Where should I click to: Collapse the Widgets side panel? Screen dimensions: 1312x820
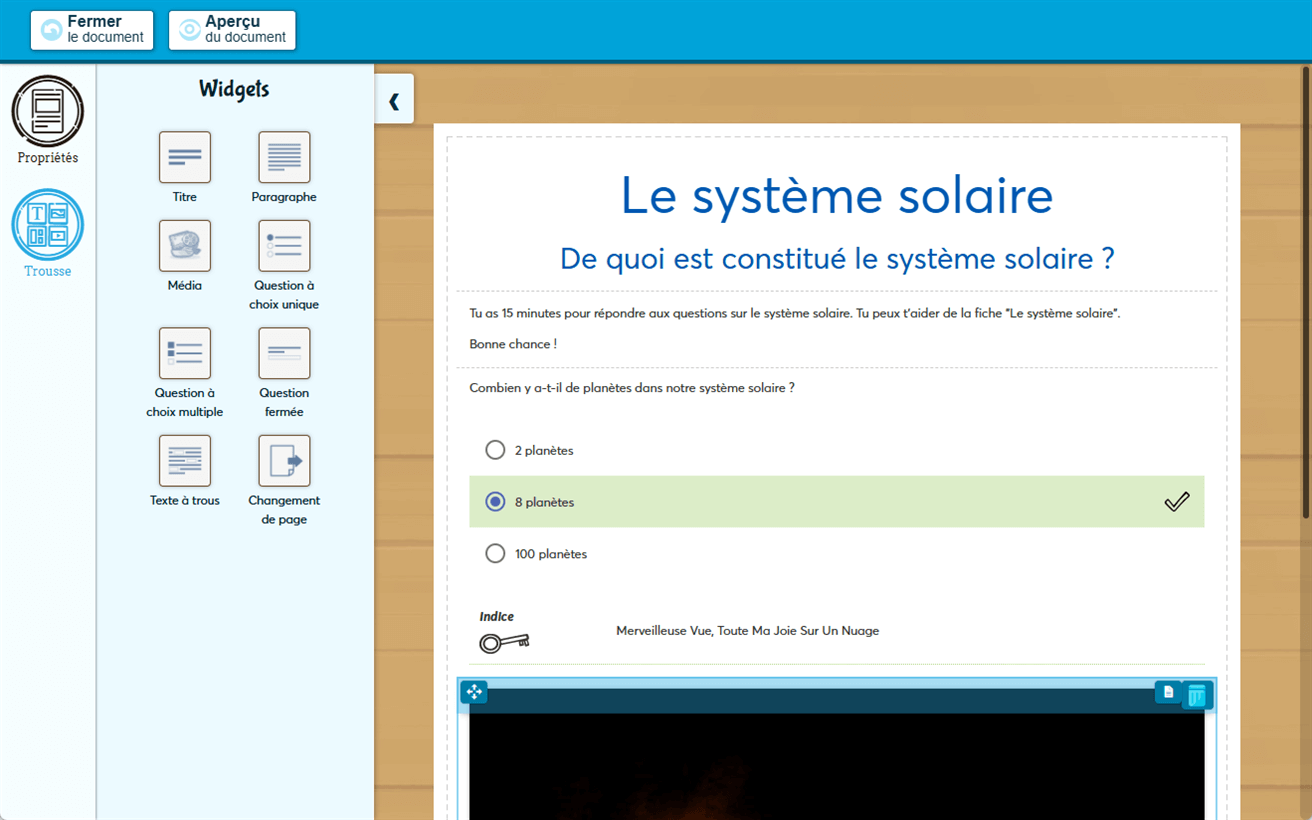tap(394, 100)
